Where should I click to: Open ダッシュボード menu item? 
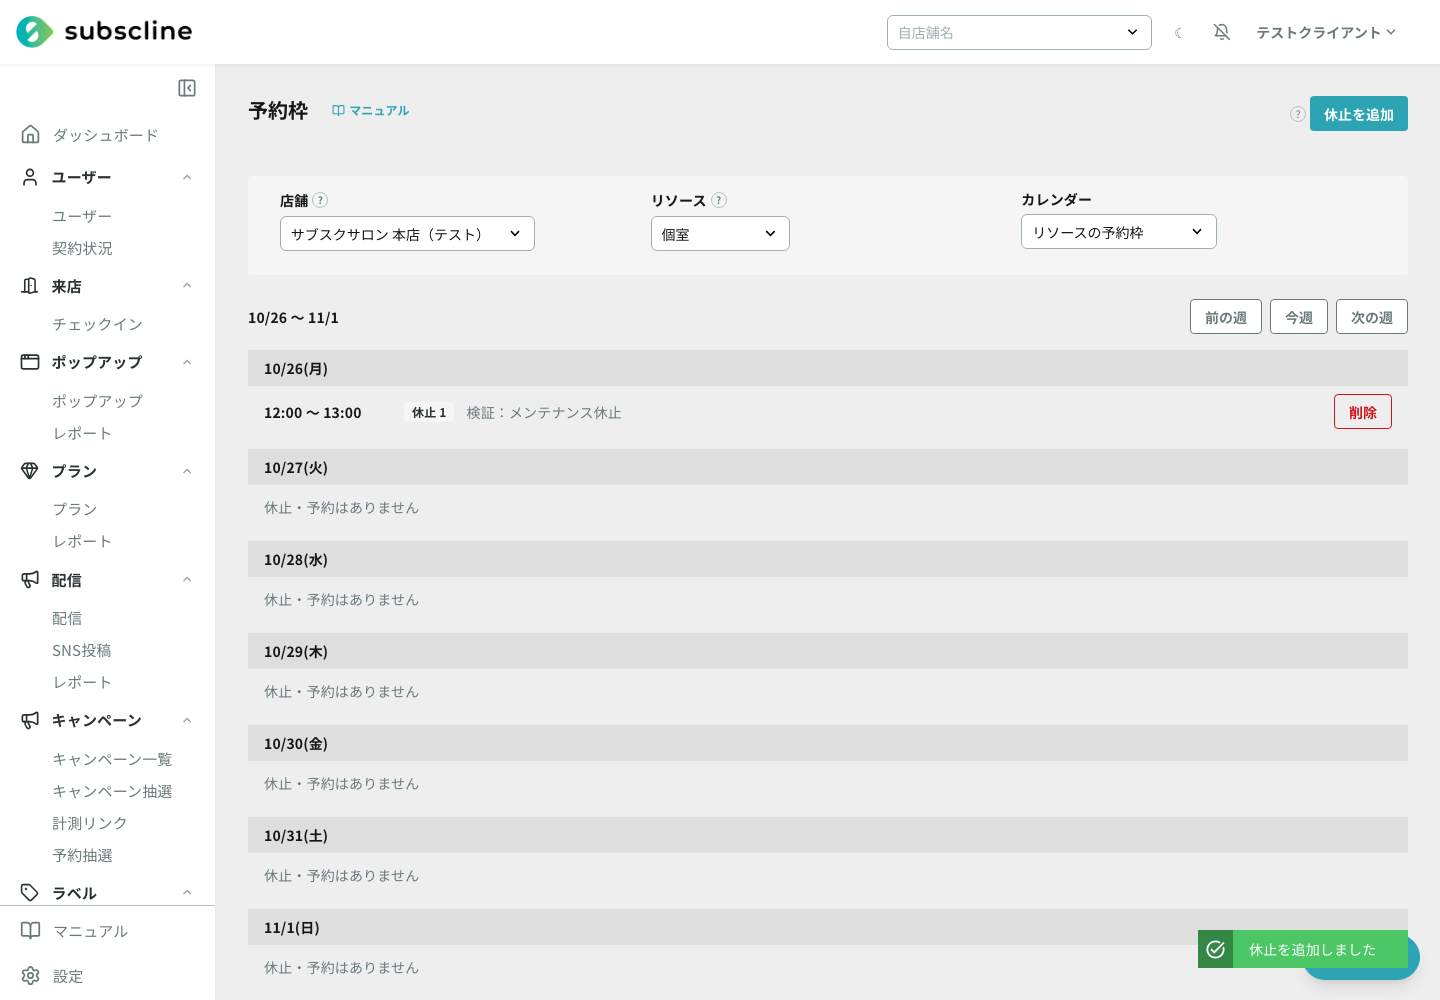point(105,135)
